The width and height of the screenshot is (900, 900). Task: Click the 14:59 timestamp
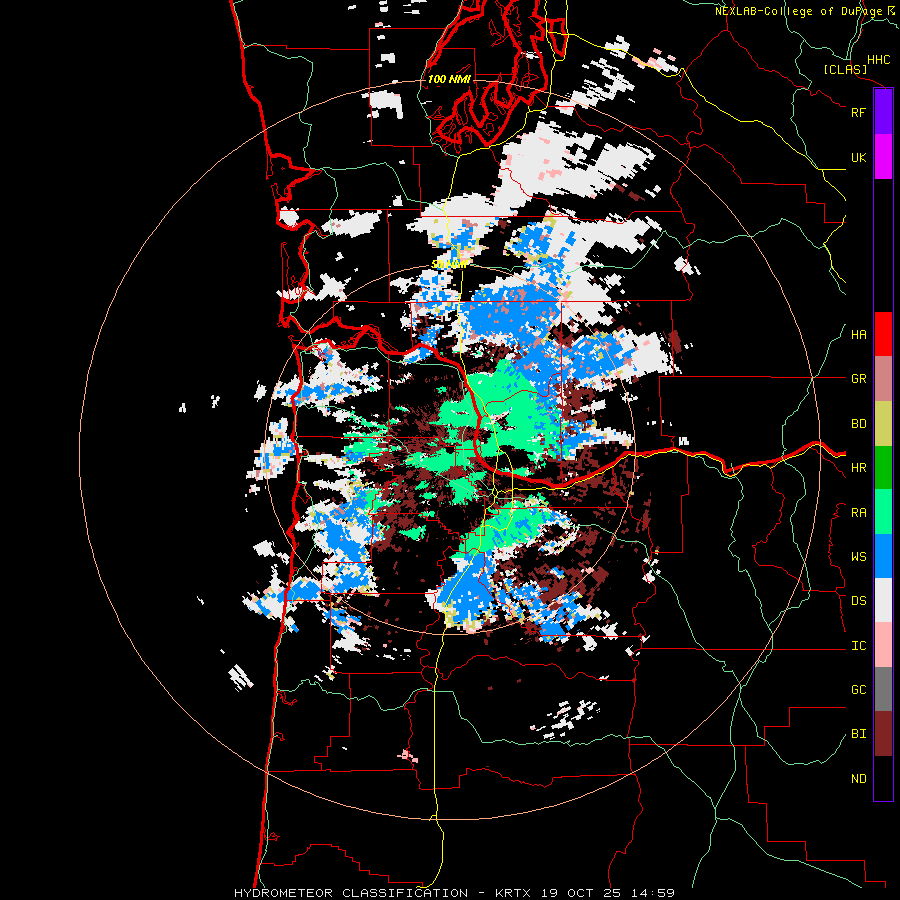click(654, 893)
